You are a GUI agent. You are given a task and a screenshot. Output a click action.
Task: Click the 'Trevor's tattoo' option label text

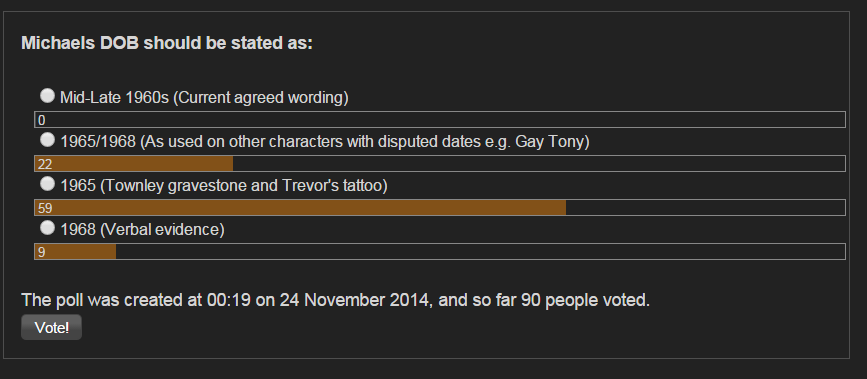tap(224, 186)
